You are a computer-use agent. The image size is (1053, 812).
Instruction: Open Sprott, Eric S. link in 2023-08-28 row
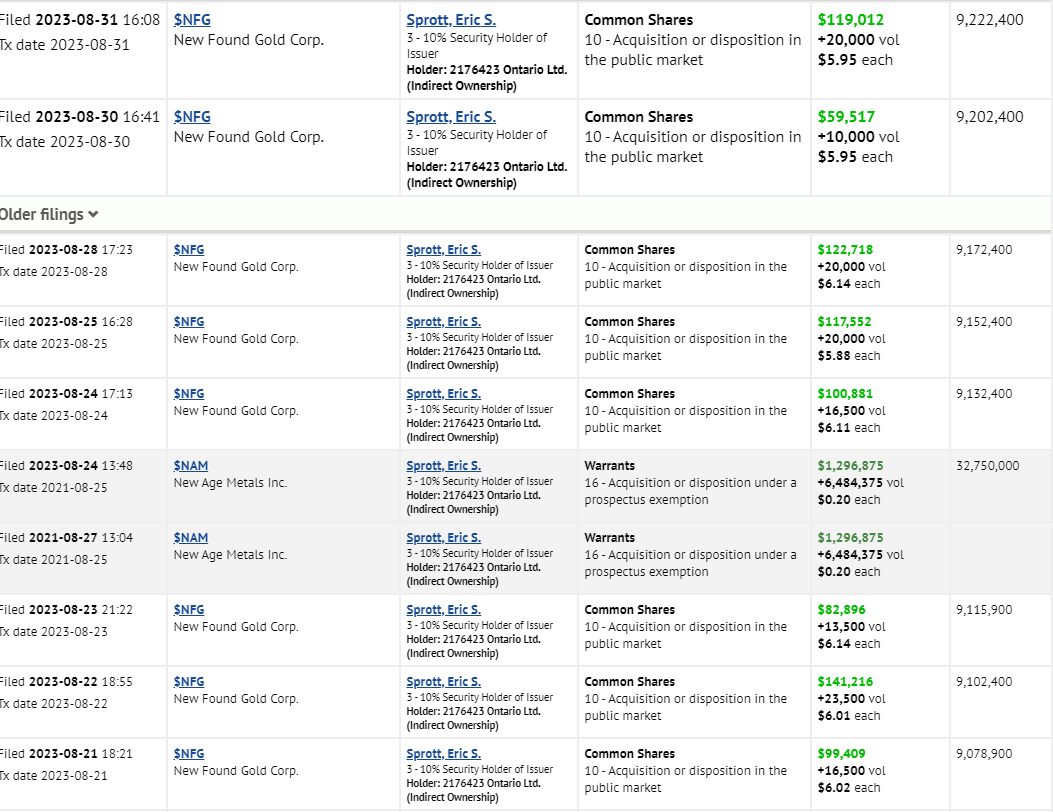click(x=444, y=250)
